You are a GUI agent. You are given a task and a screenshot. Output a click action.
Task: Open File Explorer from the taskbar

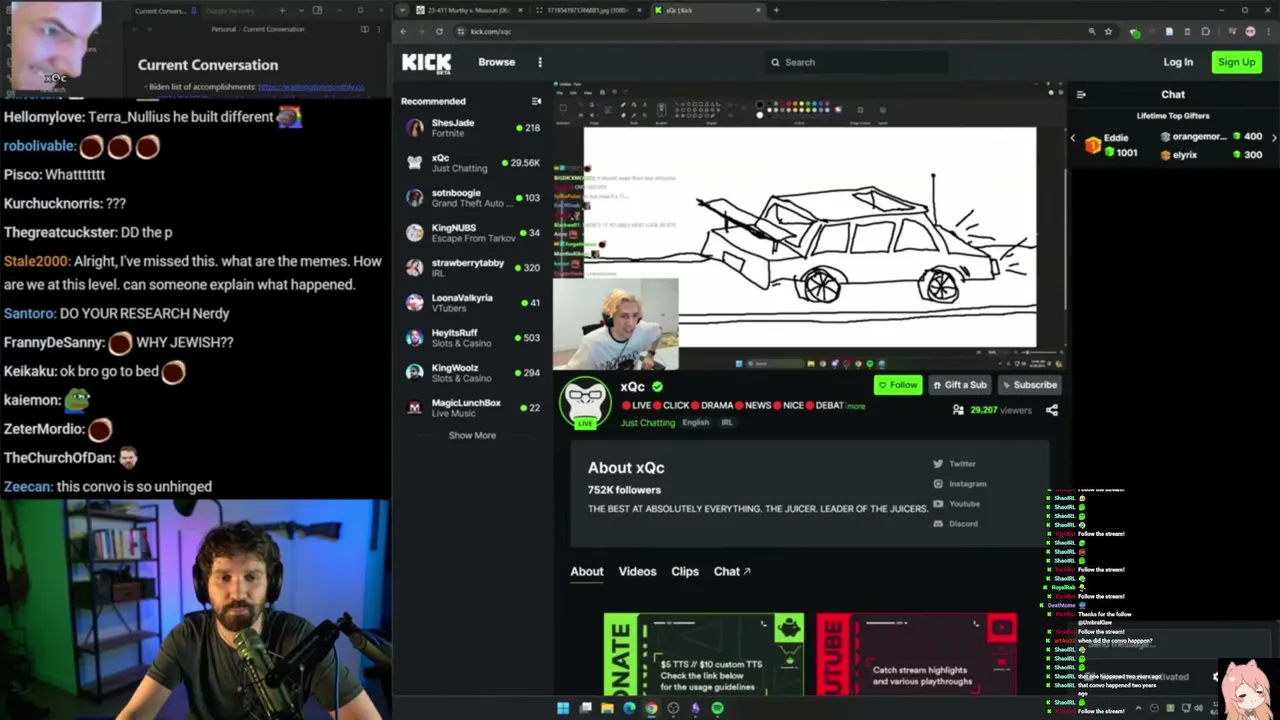click(607, 708)
